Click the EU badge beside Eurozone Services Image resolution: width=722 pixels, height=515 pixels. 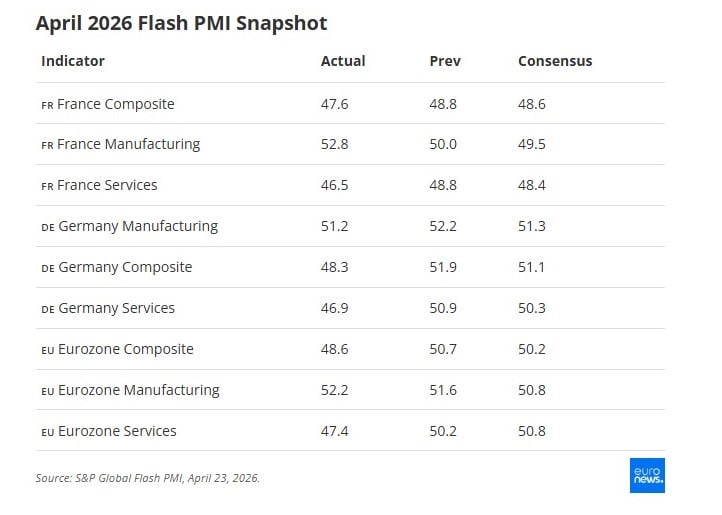(x=48, y=432)
